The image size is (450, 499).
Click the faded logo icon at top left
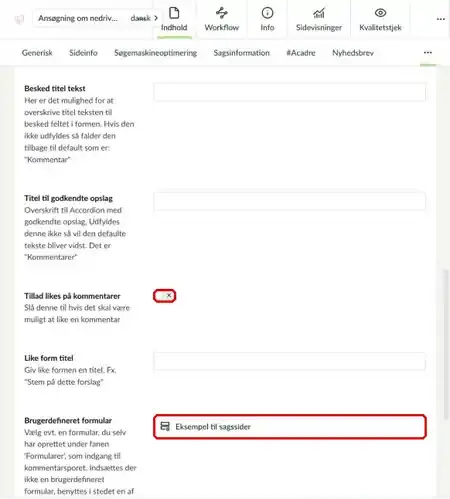pyautogui.click(x=20, y=20)
